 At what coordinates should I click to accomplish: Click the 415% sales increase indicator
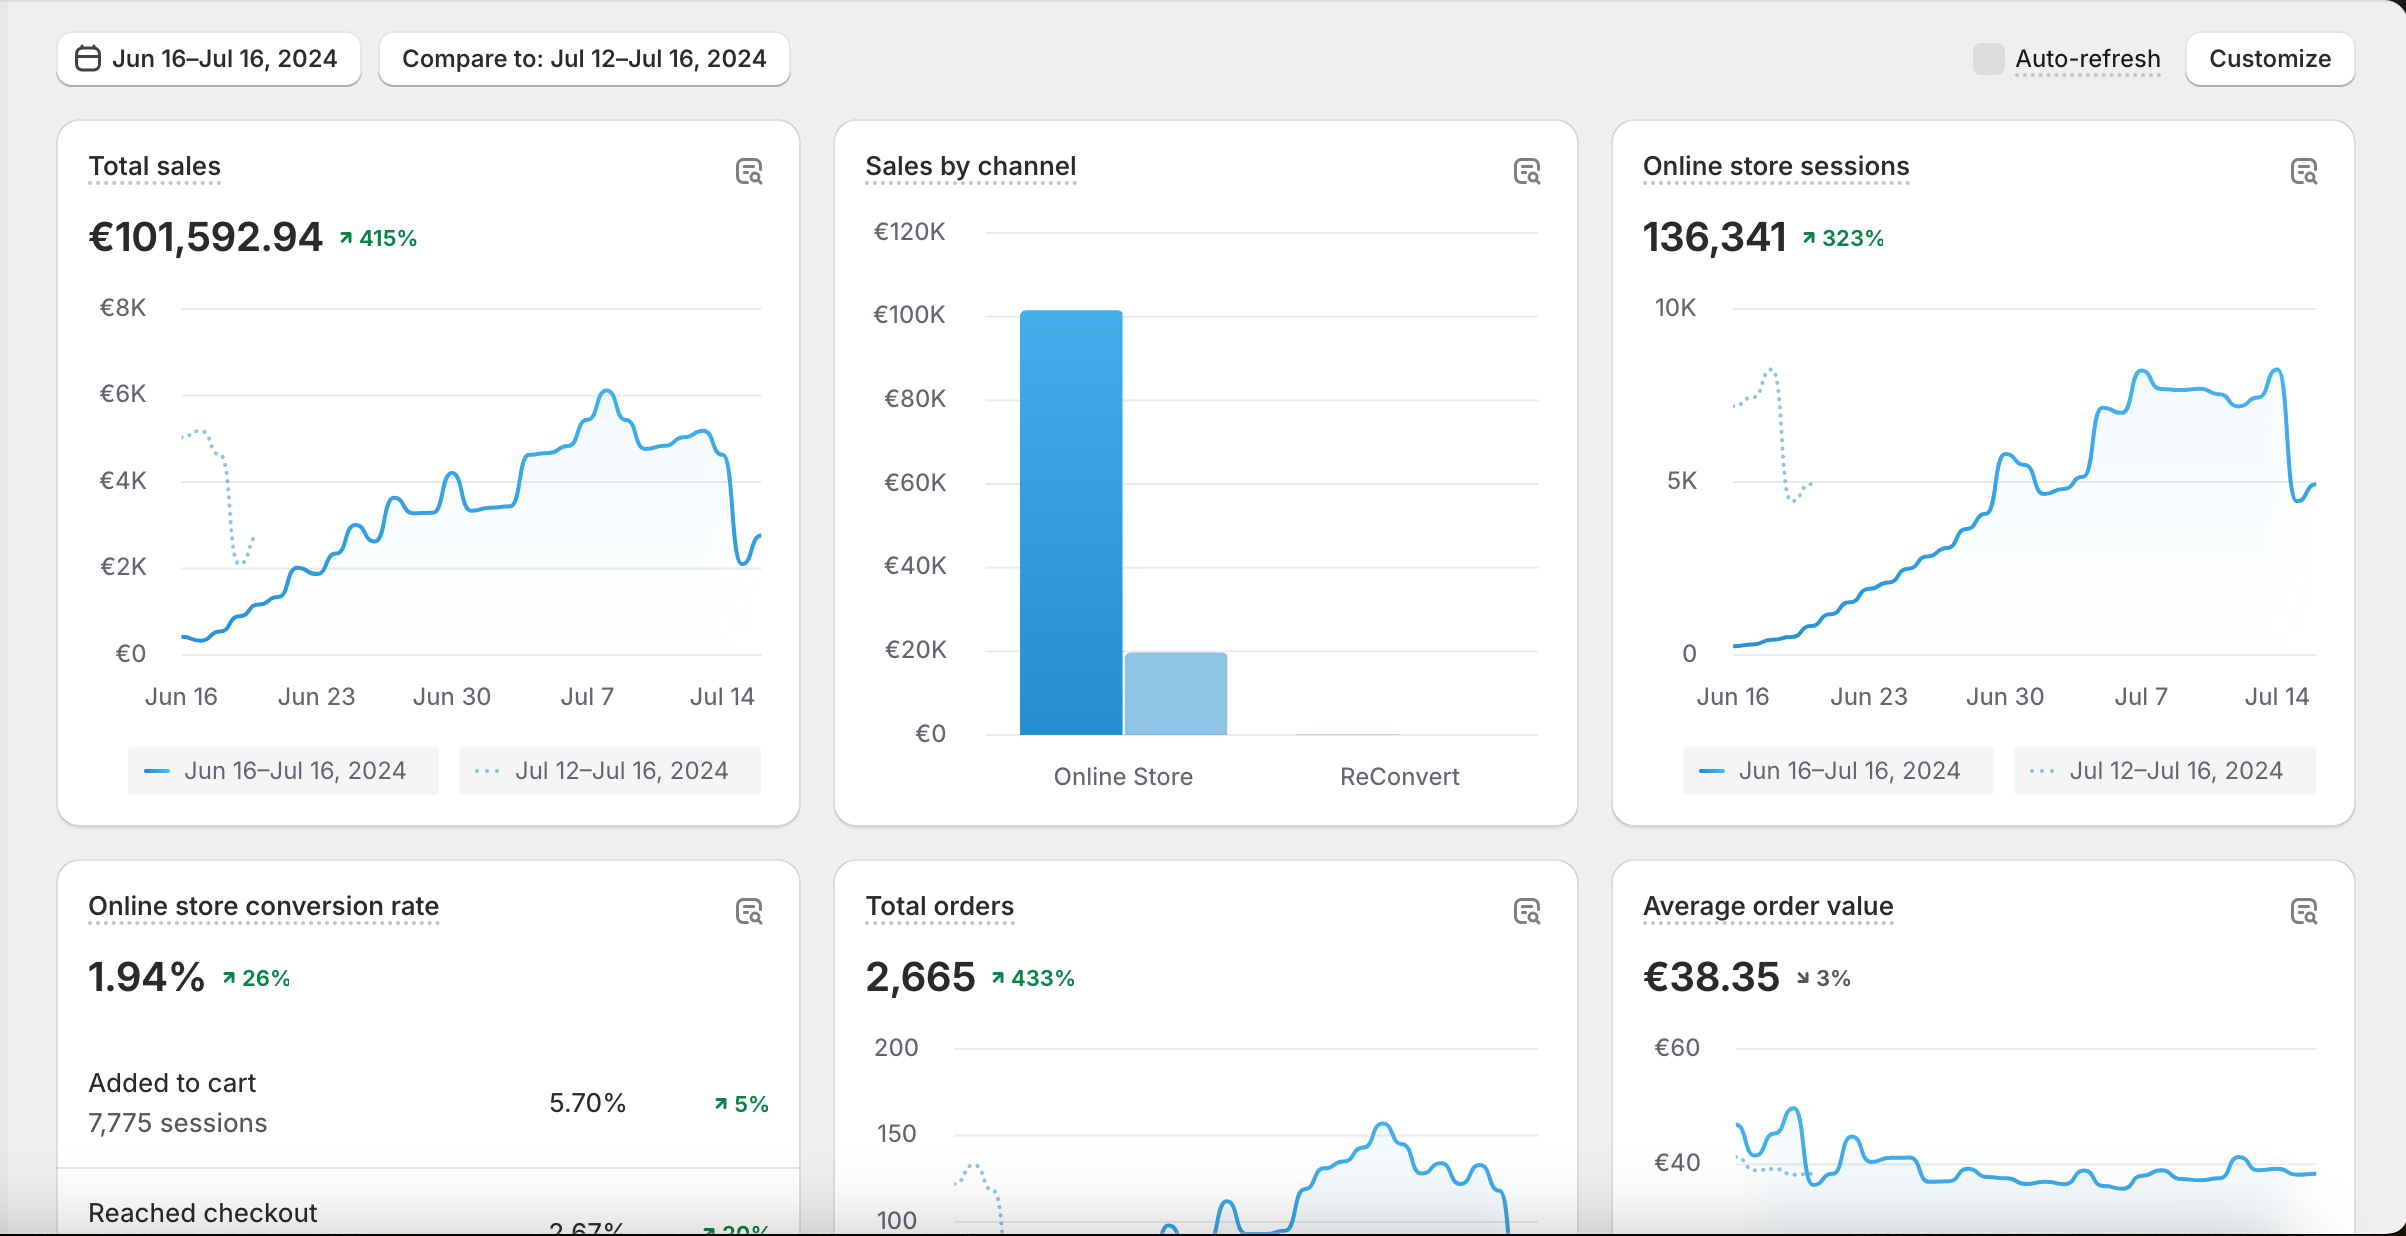(x=378, y=238)
